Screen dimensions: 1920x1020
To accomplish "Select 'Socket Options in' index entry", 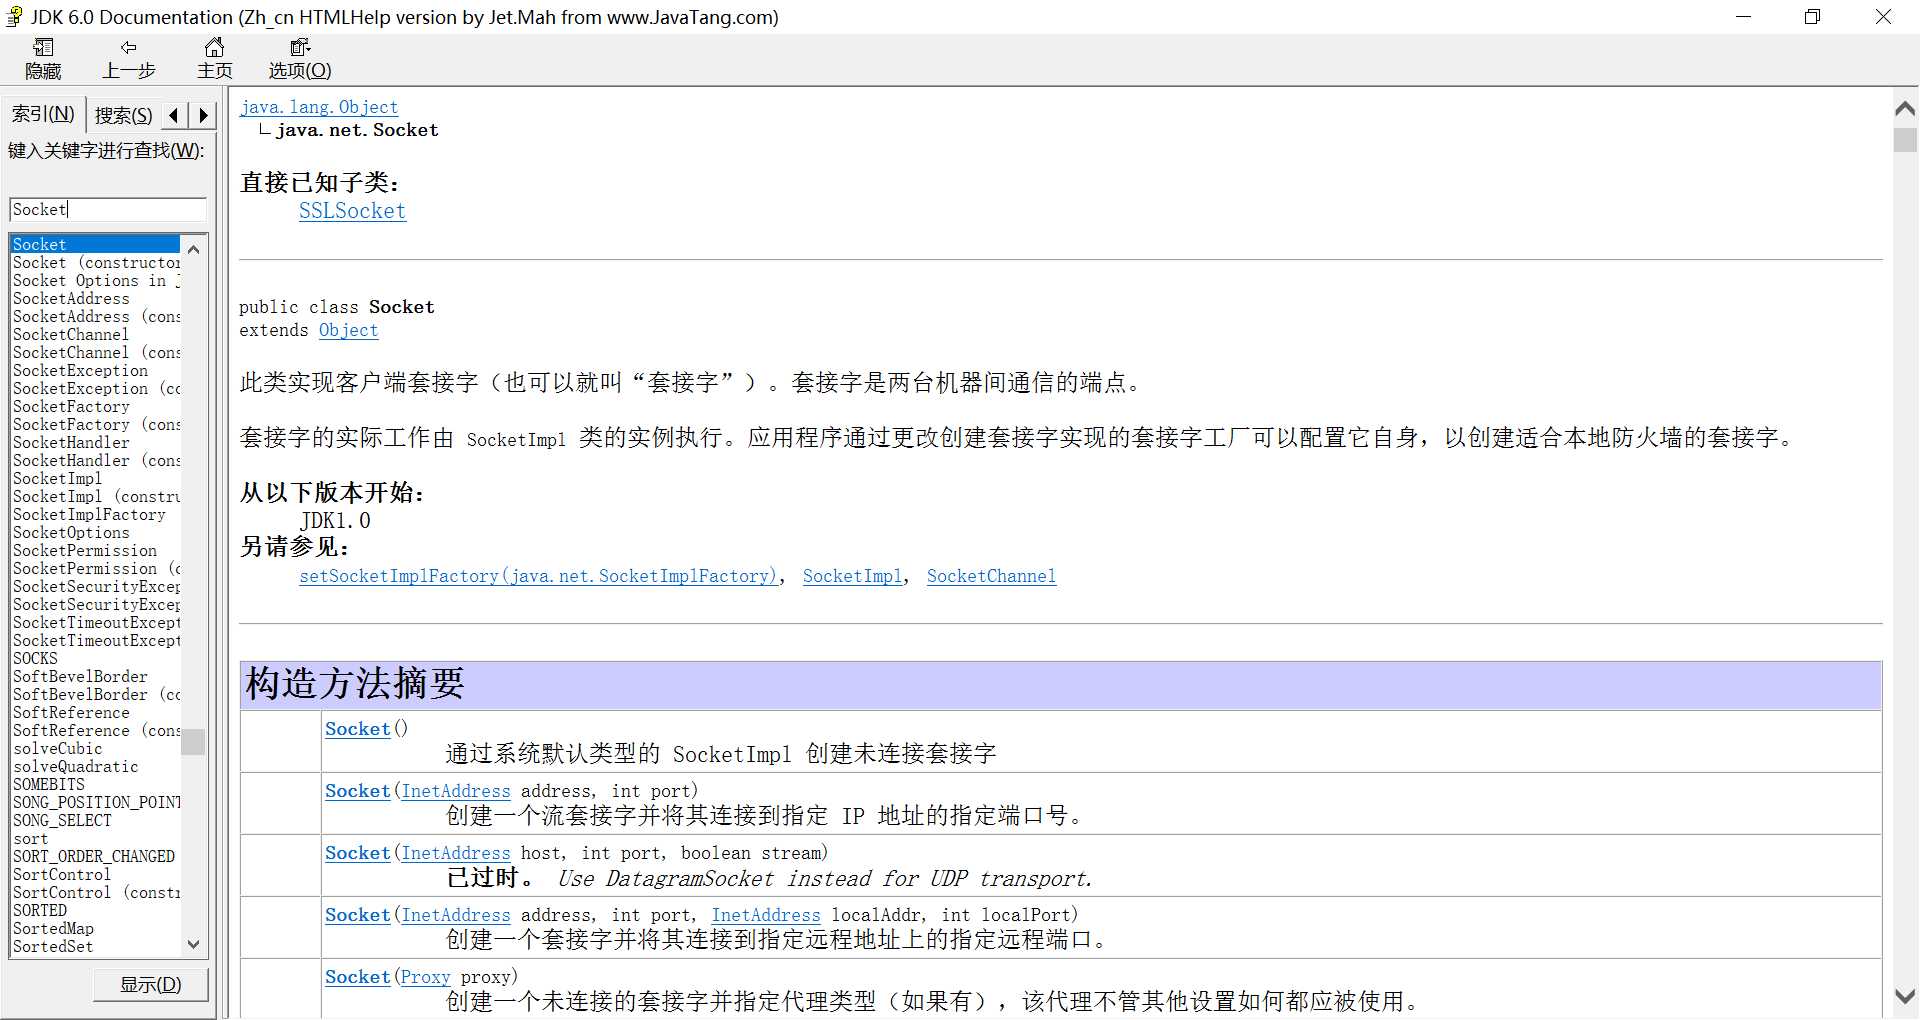I will [x=96, y=280].
